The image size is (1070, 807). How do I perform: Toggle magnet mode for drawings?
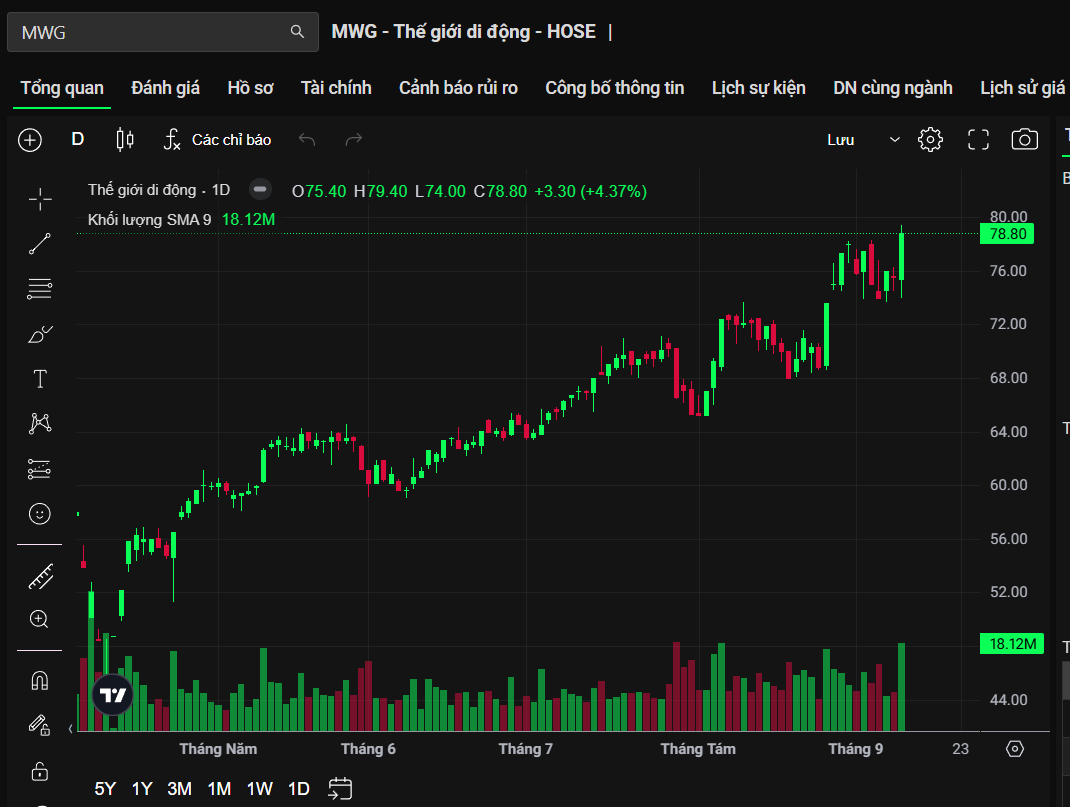pyautogui.click(x=40, y=681)
